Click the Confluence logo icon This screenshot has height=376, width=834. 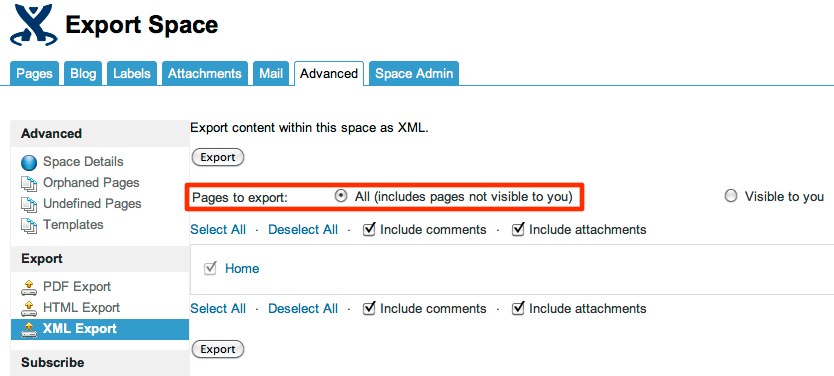[x=33, y=25]
